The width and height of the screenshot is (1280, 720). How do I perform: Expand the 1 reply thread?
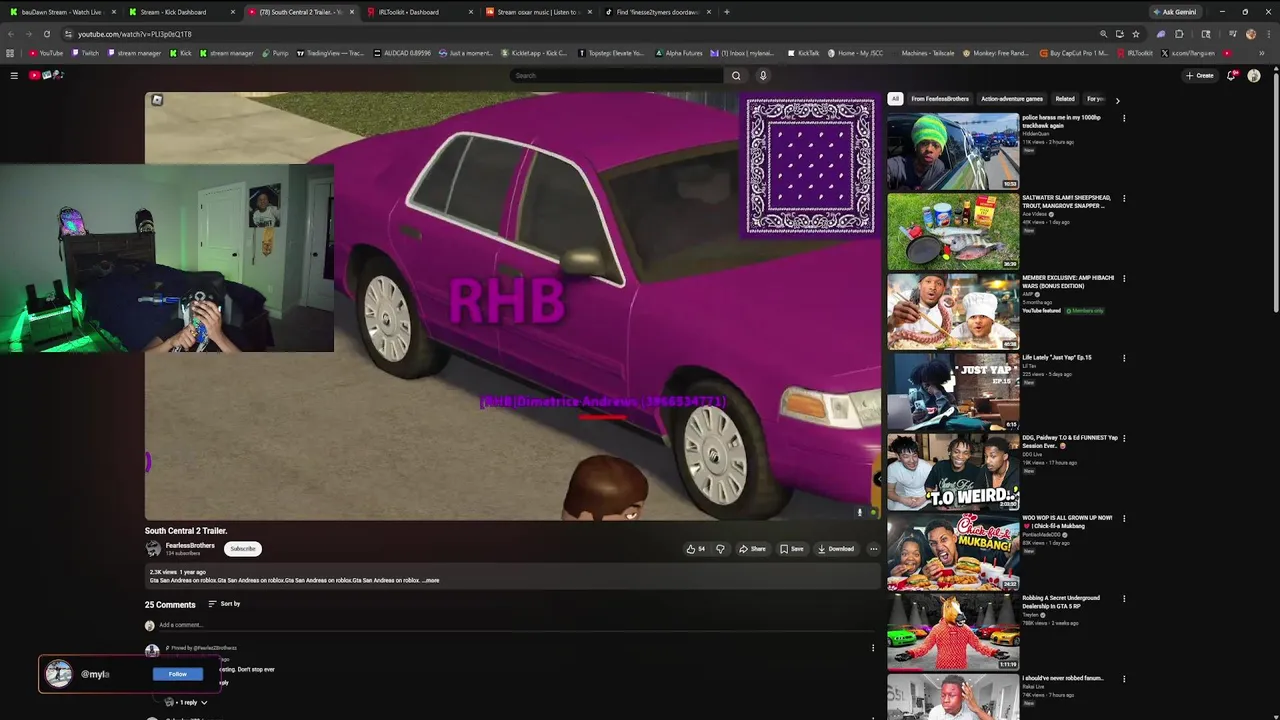pyautogui.click(x=186, y=702)
